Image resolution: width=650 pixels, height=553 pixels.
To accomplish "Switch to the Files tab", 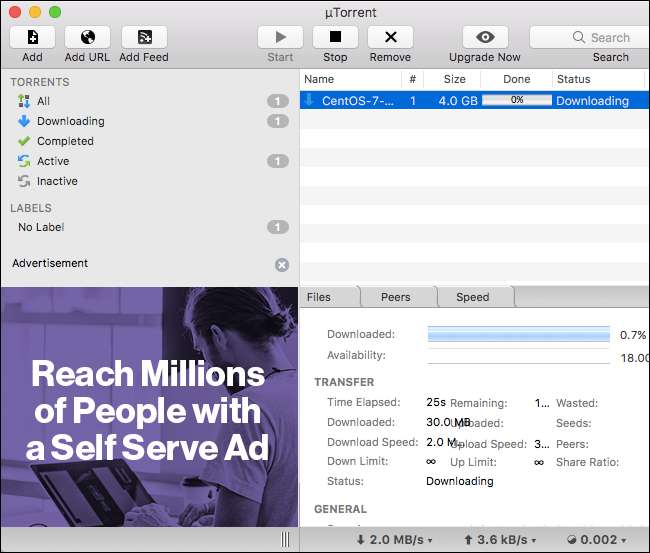I will coord(319,297).
